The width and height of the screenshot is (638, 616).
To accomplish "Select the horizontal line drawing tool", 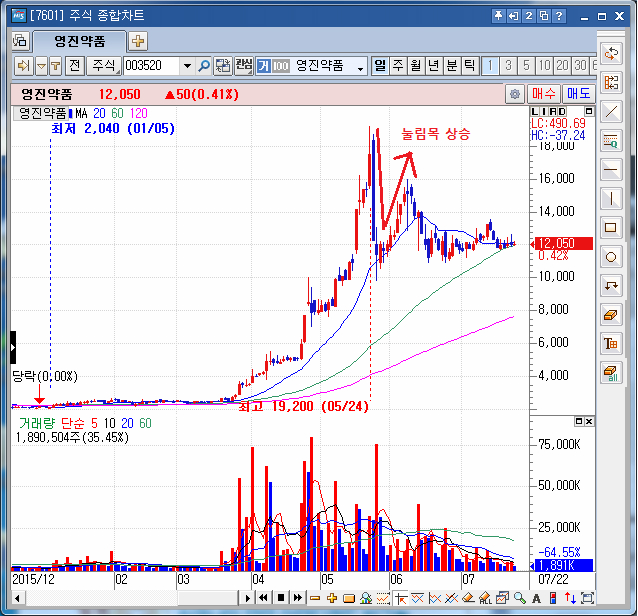I will tap(611, 168).
